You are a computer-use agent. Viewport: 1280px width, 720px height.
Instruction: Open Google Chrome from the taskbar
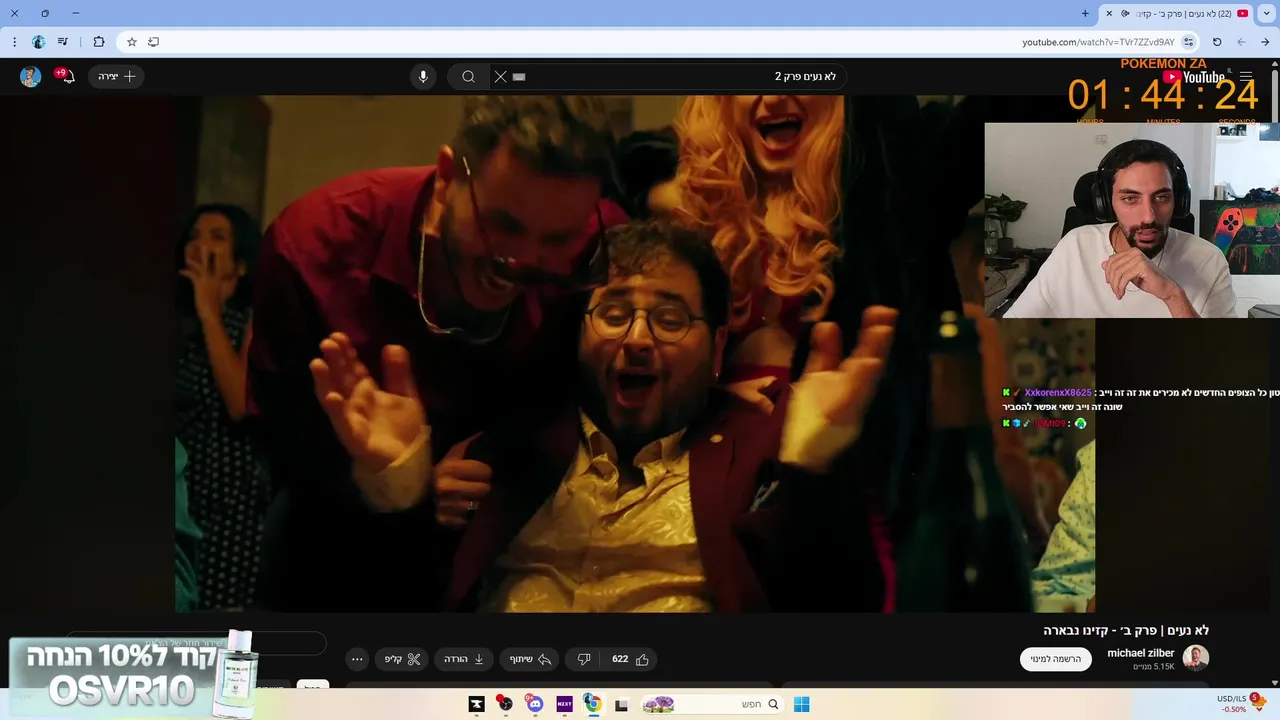coord(592,704)
